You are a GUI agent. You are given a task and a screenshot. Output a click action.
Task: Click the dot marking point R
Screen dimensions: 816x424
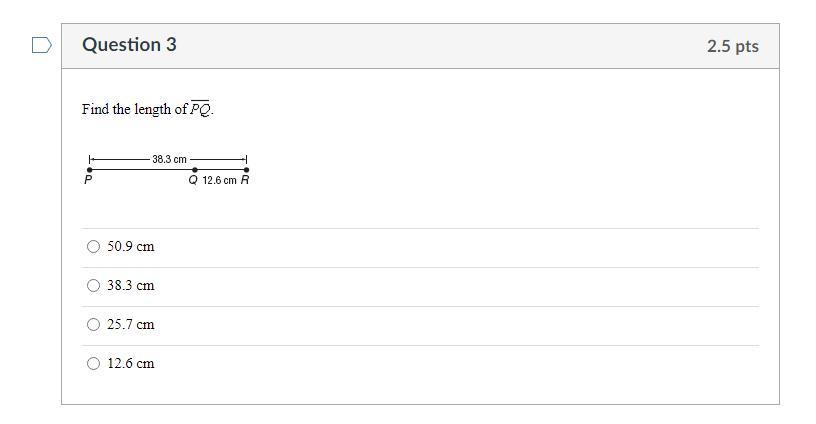[x=246, y=170]
